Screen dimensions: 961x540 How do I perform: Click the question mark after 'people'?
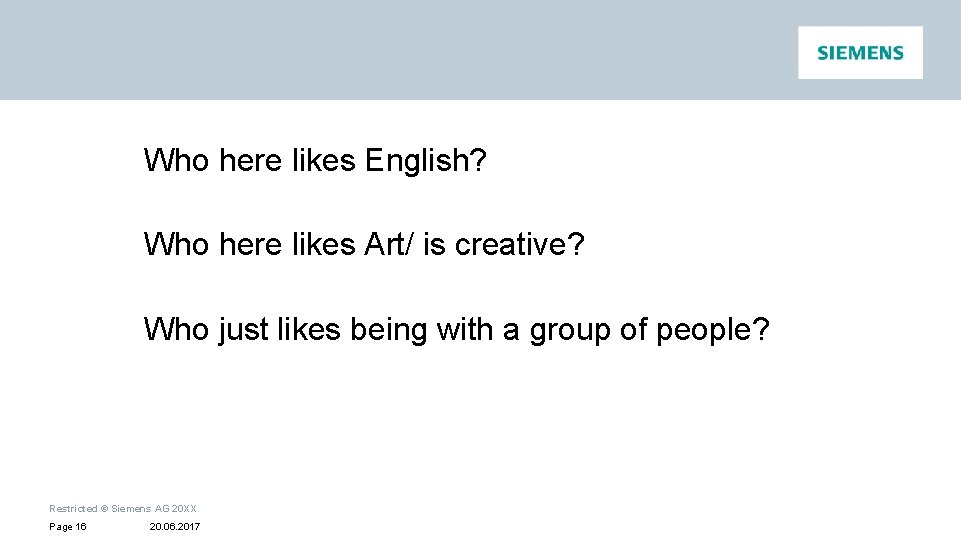(x=761, y=329)
